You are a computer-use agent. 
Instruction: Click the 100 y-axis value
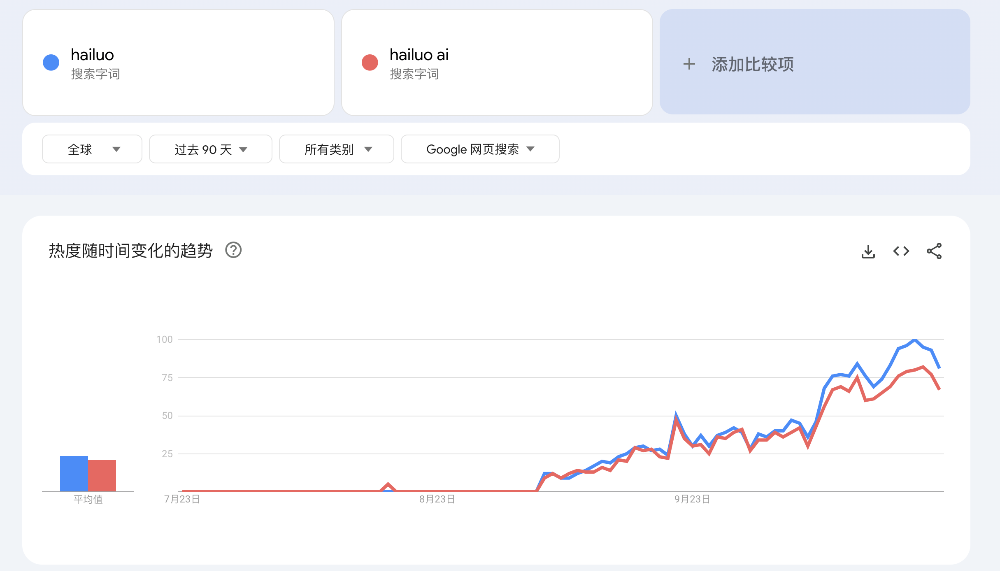165,339
